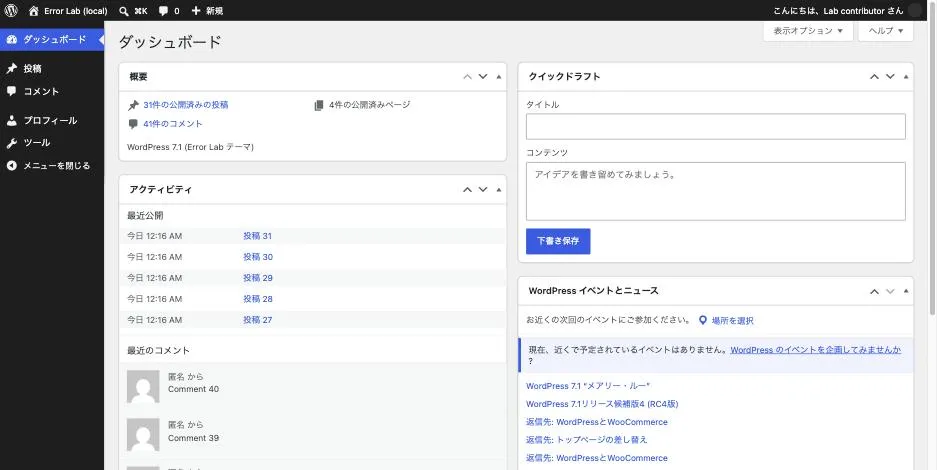Image resolution: width=937 pixels, height=470 pixels.
Task: Click the avatar thumbnail beside Comment 40
Action: tap(143, 386)
